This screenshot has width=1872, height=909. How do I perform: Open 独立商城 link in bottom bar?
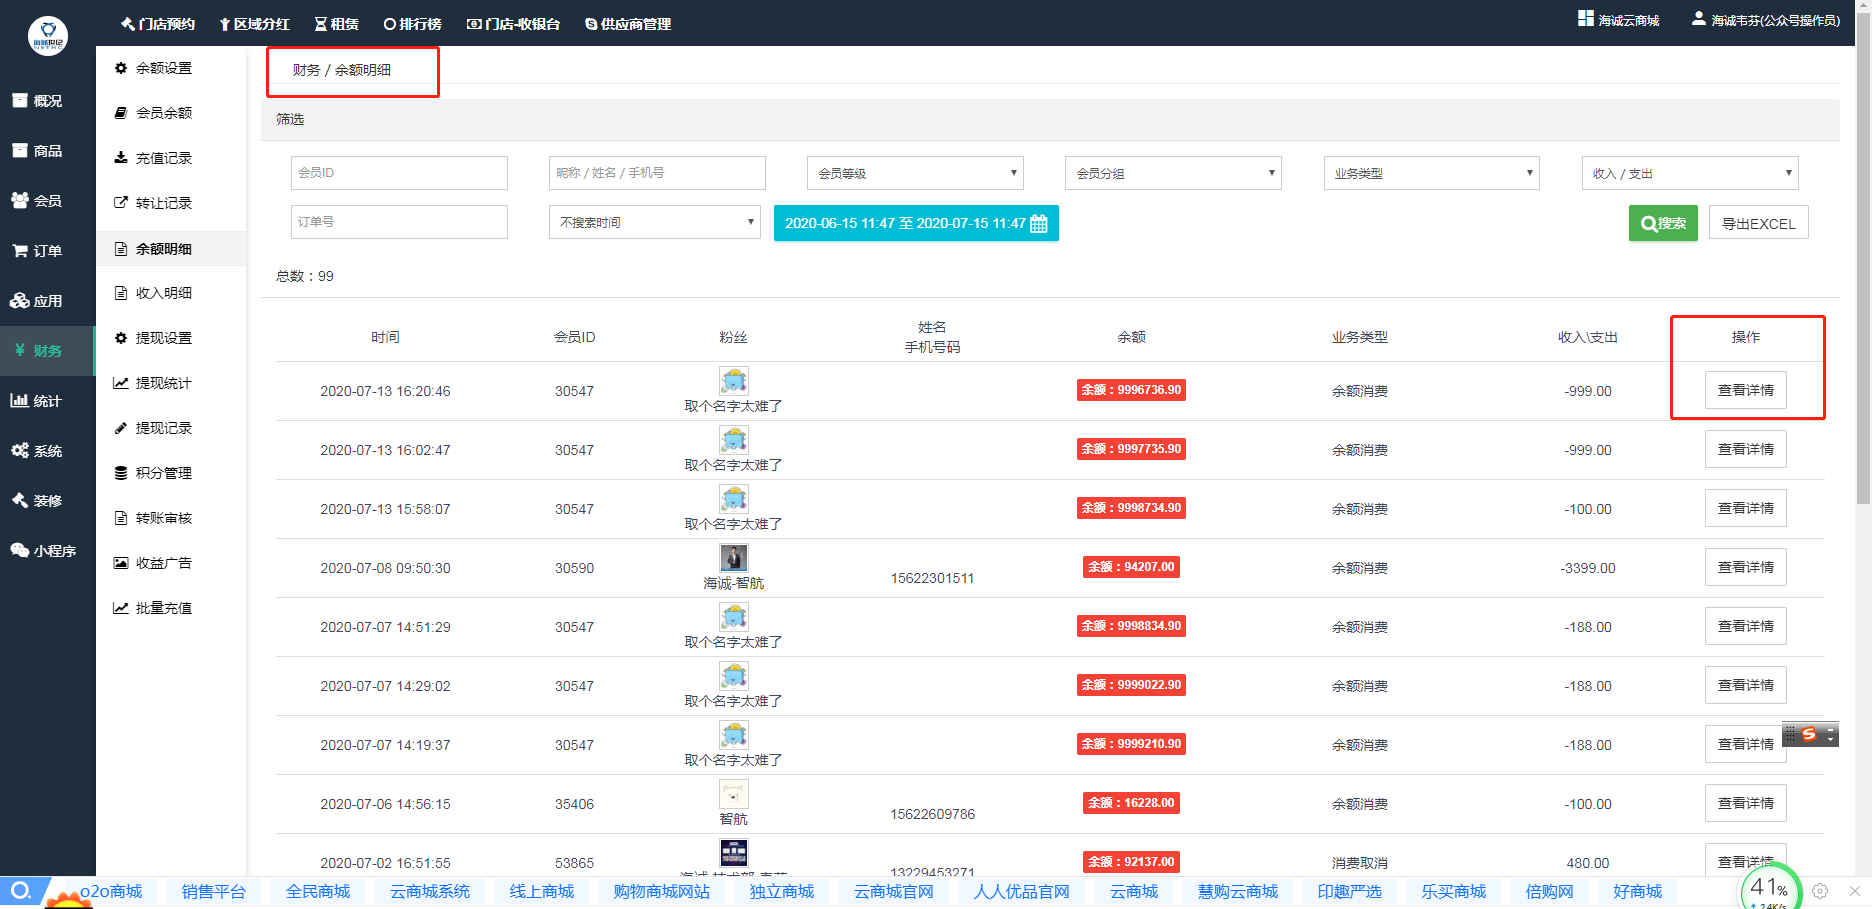[x=782, y=891]
